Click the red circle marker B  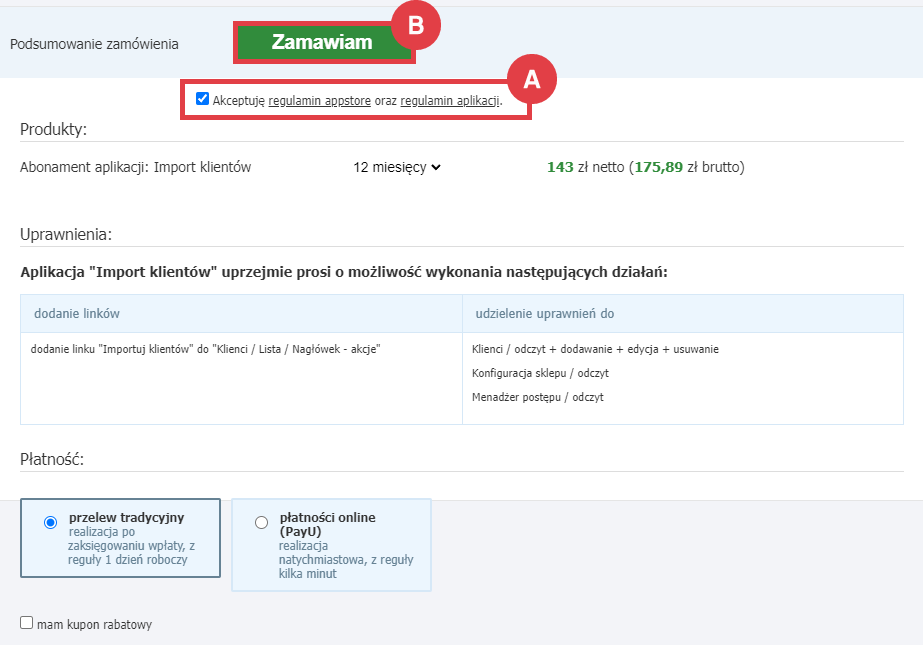pyautogui.click(x=415, y=27)
